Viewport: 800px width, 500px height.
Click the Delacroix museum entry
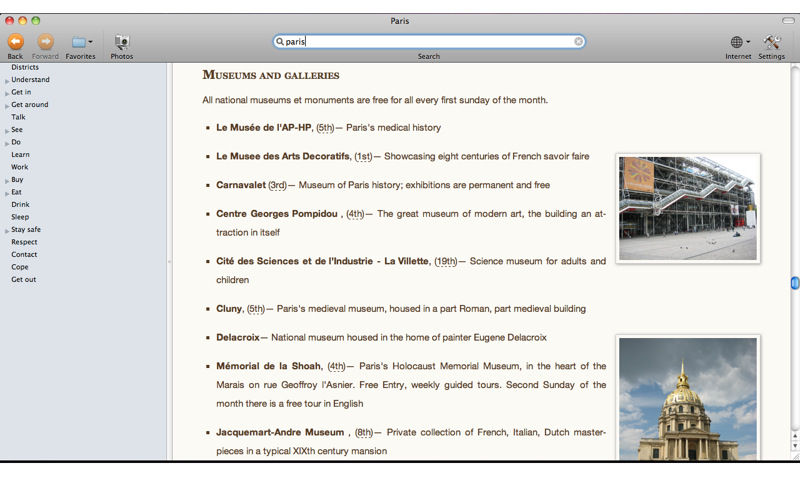238,337
